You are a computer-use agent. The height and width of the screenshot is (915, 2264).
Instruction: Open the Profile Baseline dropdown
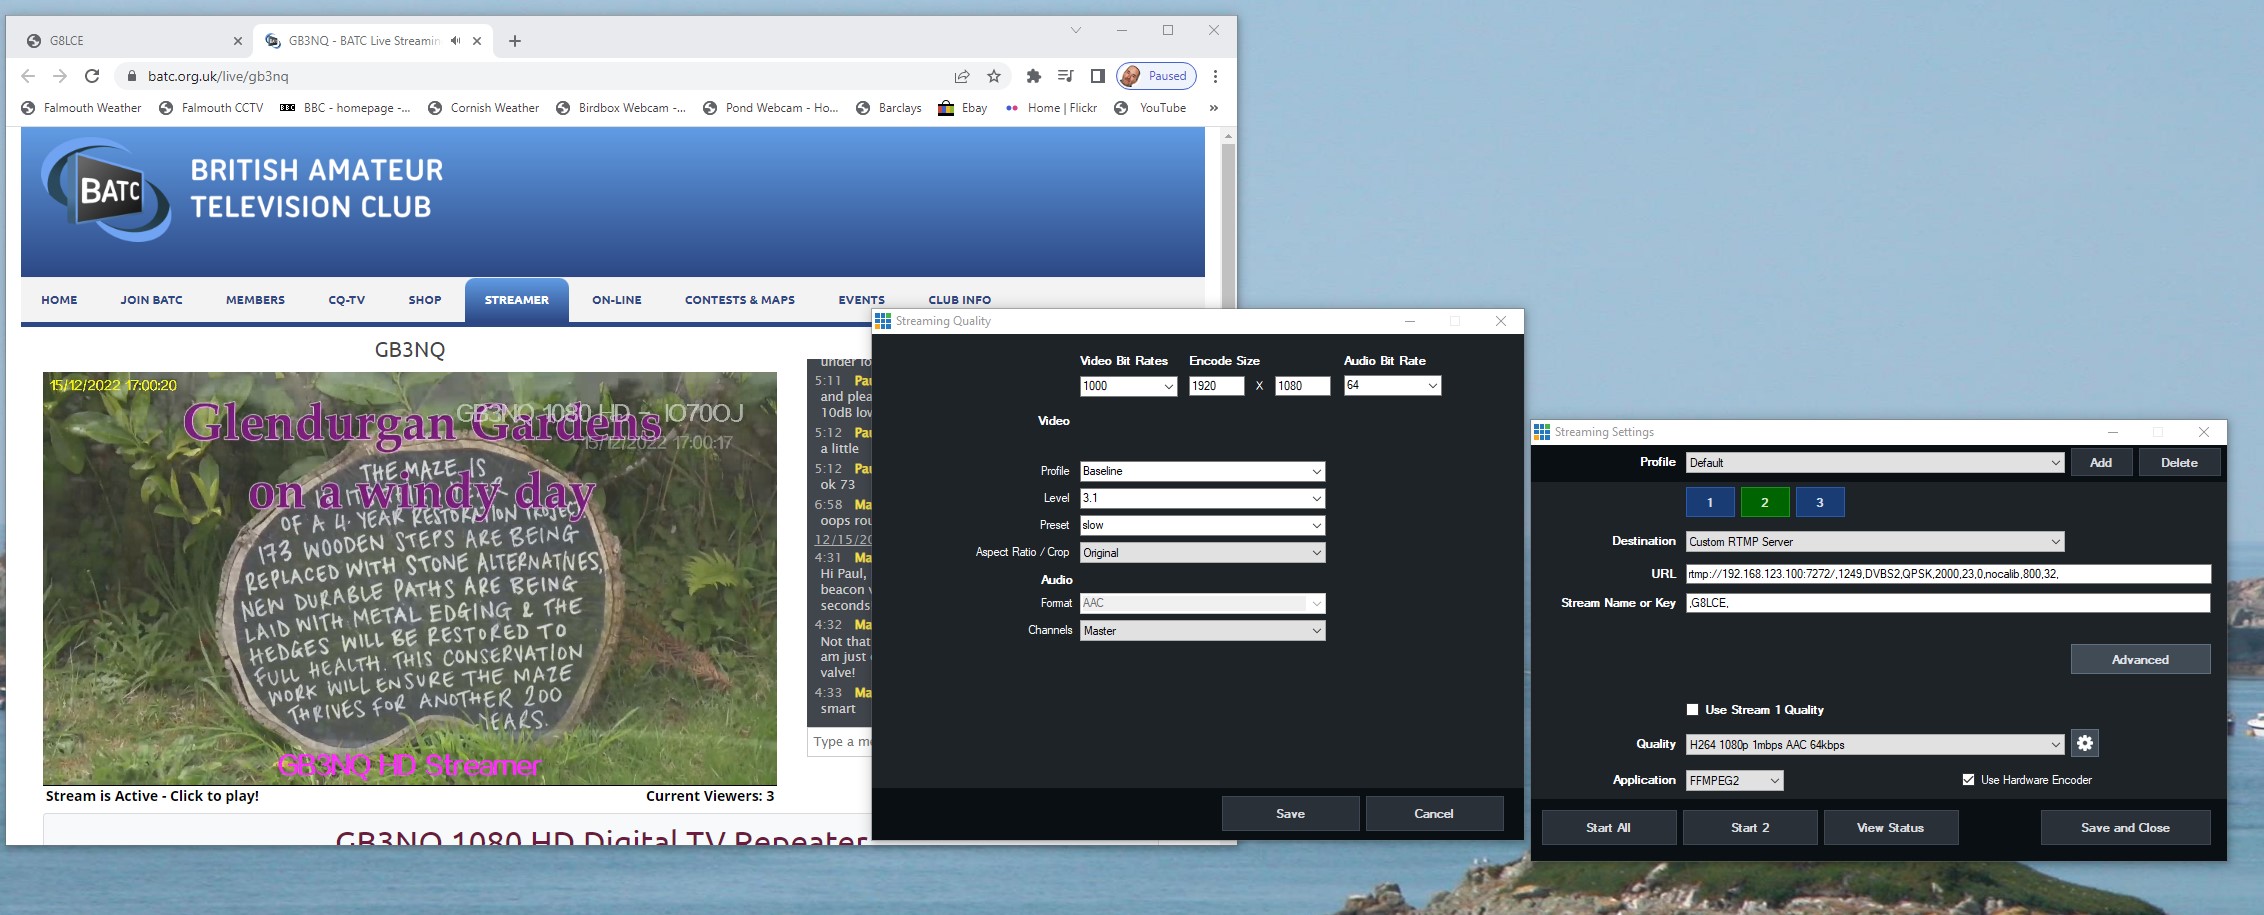coord(1203,471)
